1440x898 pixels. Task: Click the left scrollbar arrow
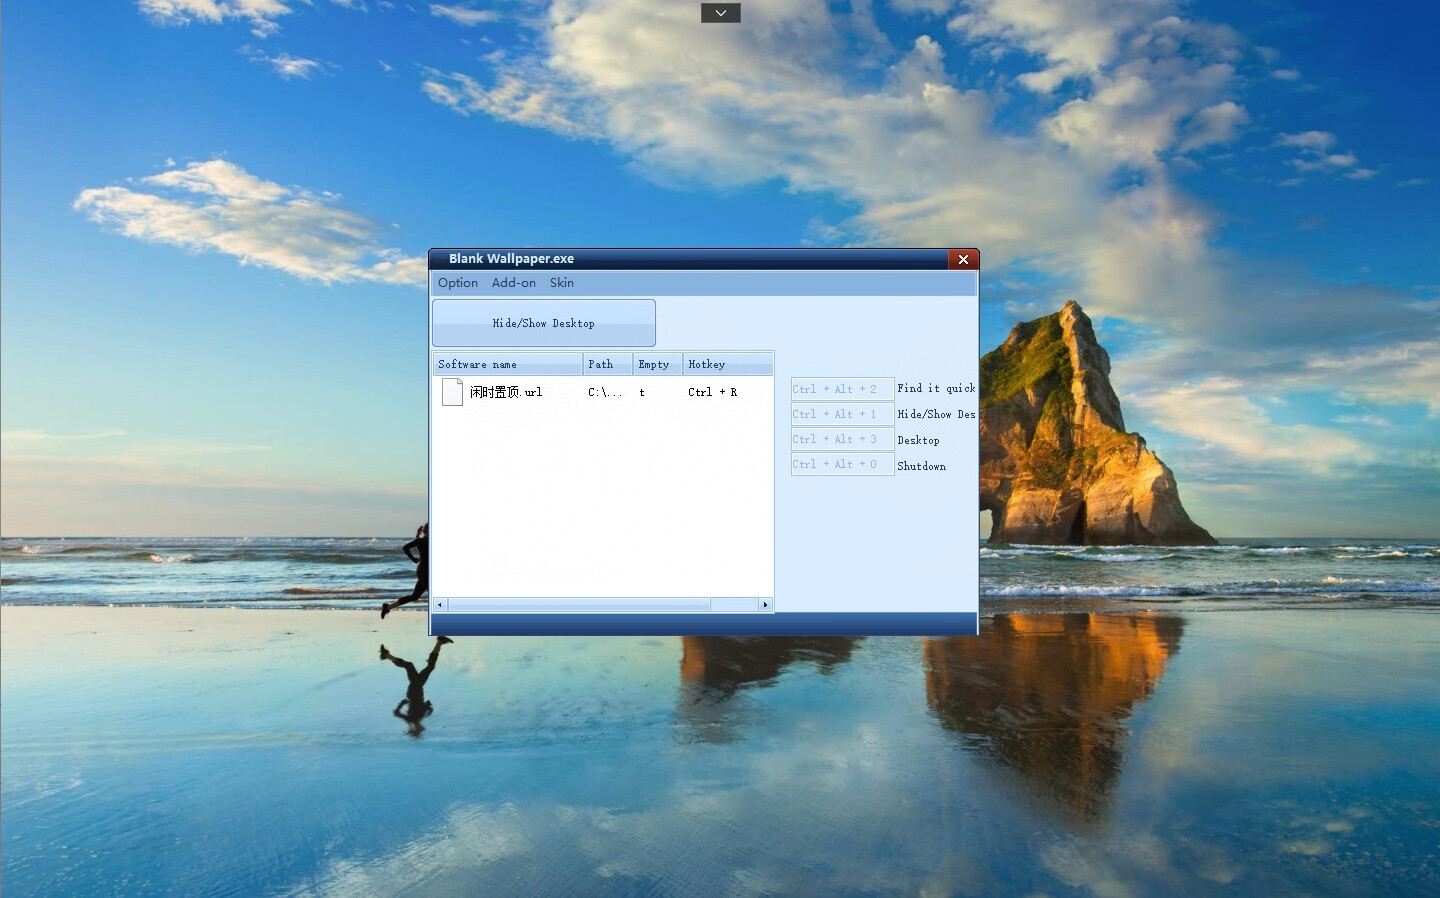pyautogui.click(x=439, y=604)
